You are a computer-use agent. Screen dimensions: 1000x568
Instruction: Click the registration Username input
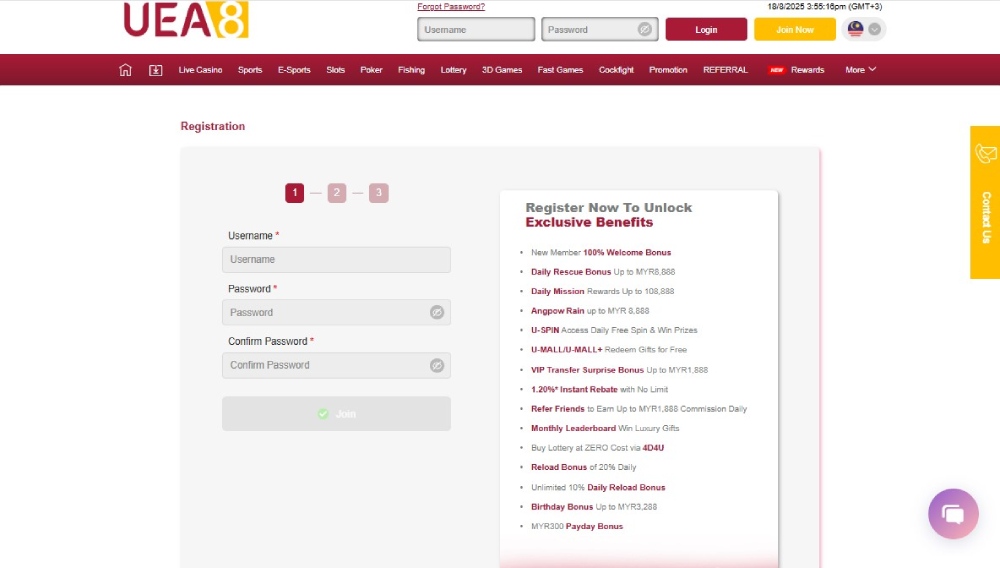pos(336,259)
